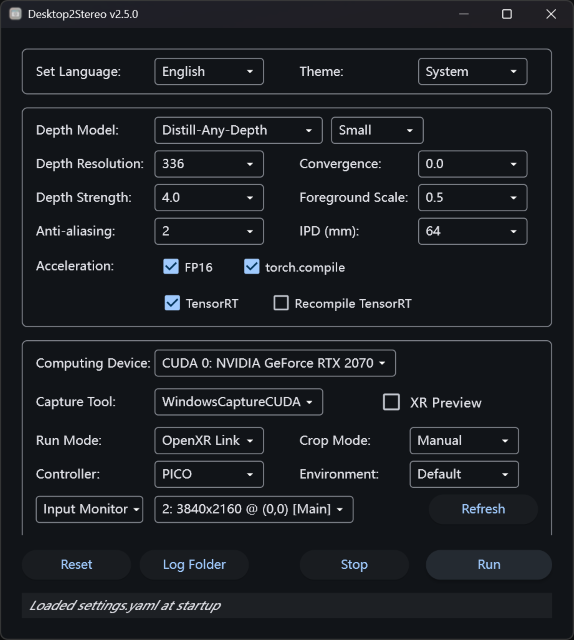Click the Refresh button
Screen dimensions: 574x640
(483, 509)
